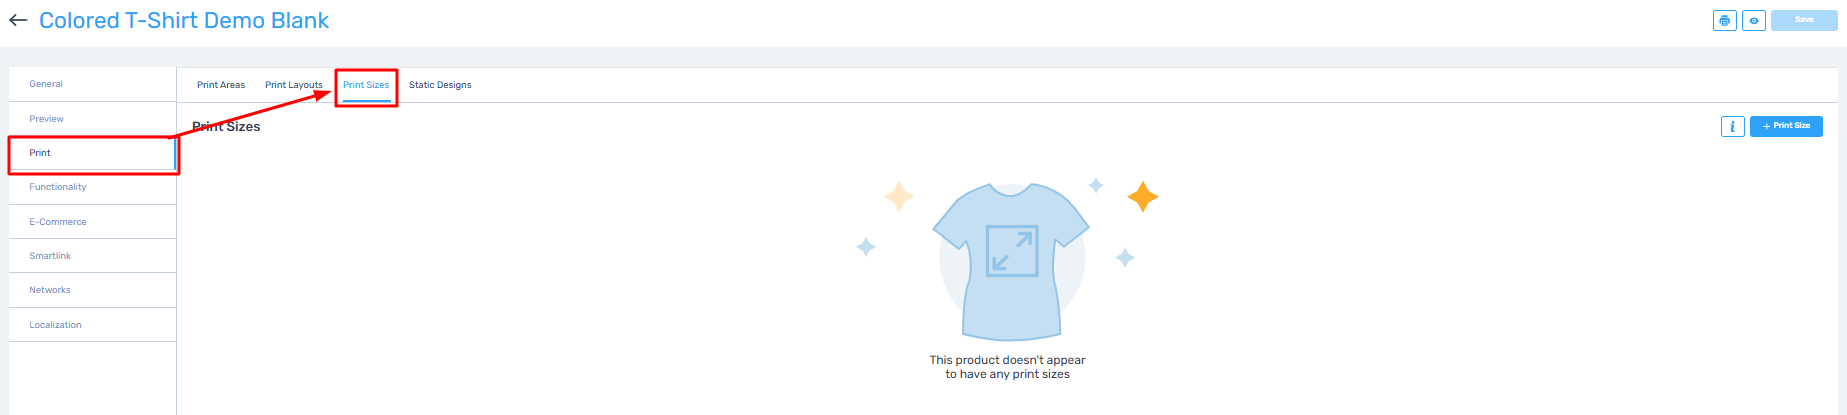Add a new Print Size

1786,126
